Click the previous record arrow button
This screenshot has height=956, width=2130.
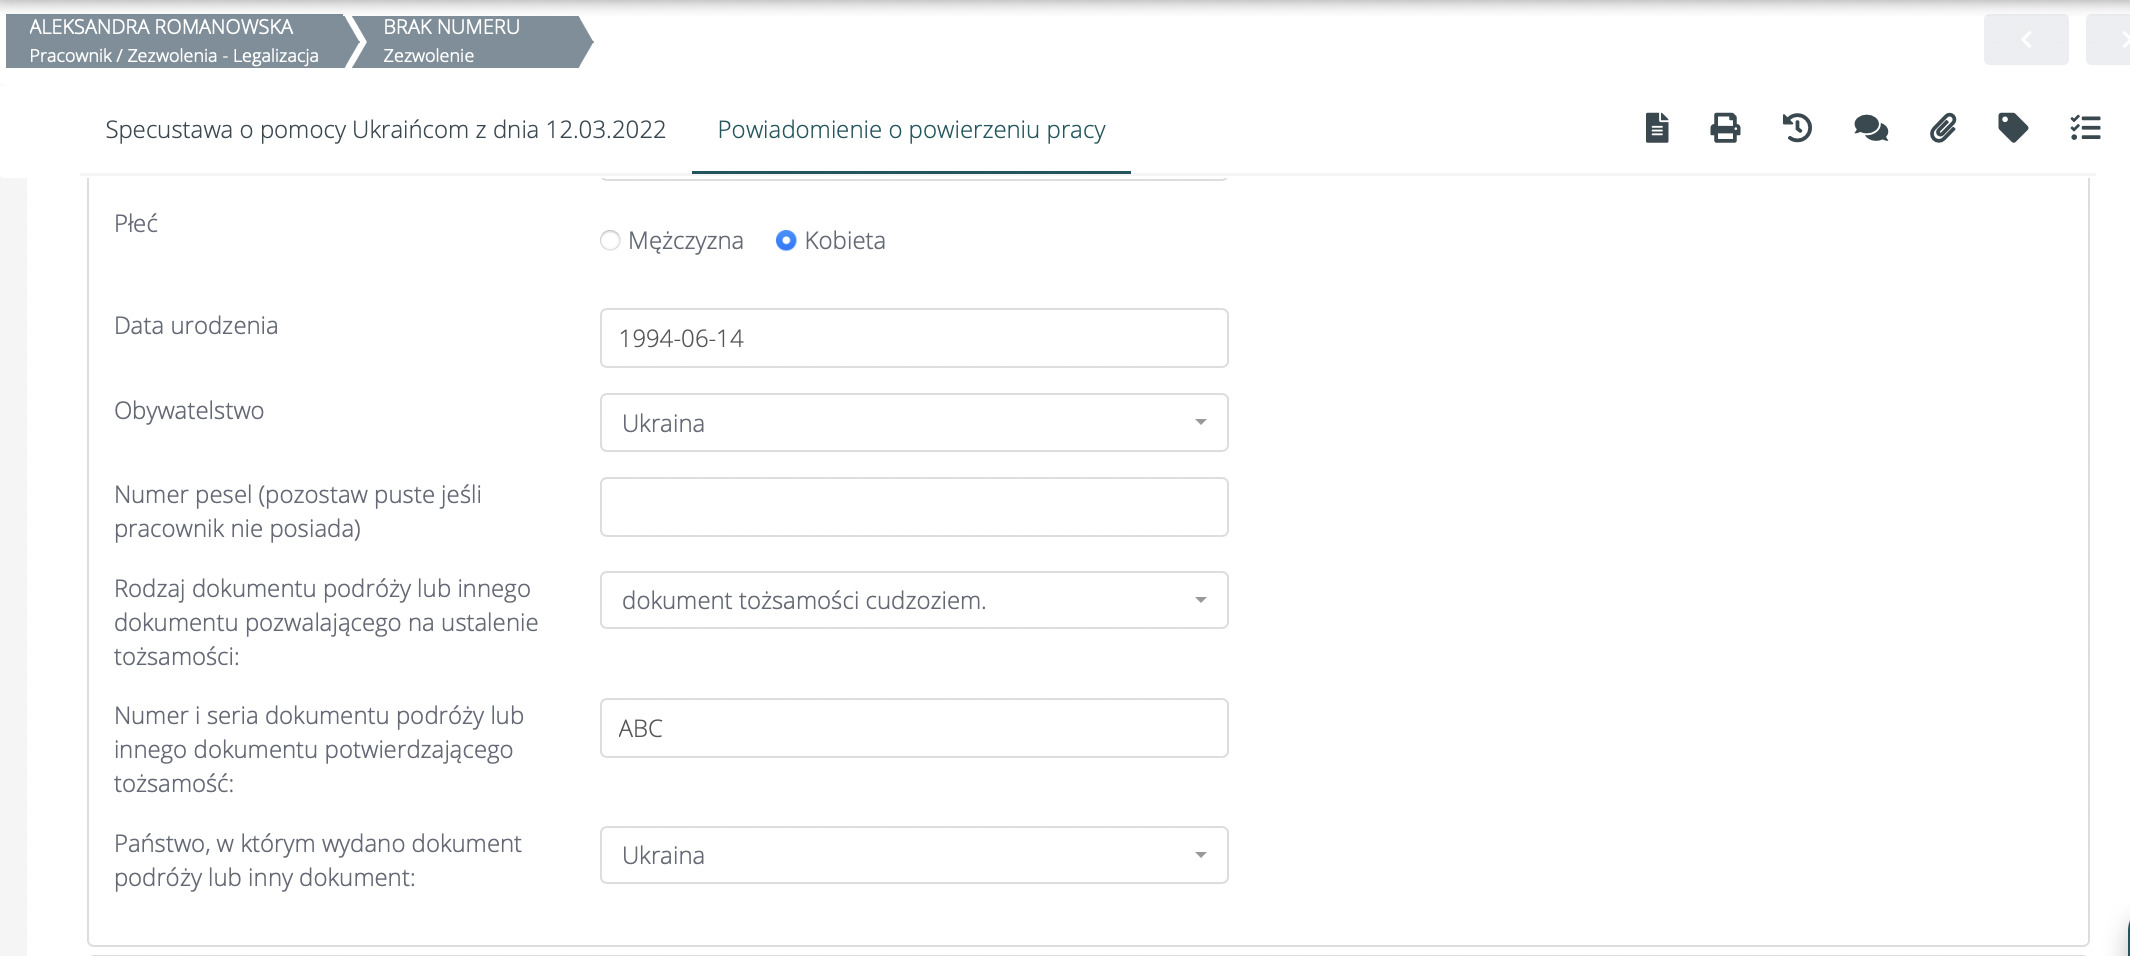coord(2026,40)
